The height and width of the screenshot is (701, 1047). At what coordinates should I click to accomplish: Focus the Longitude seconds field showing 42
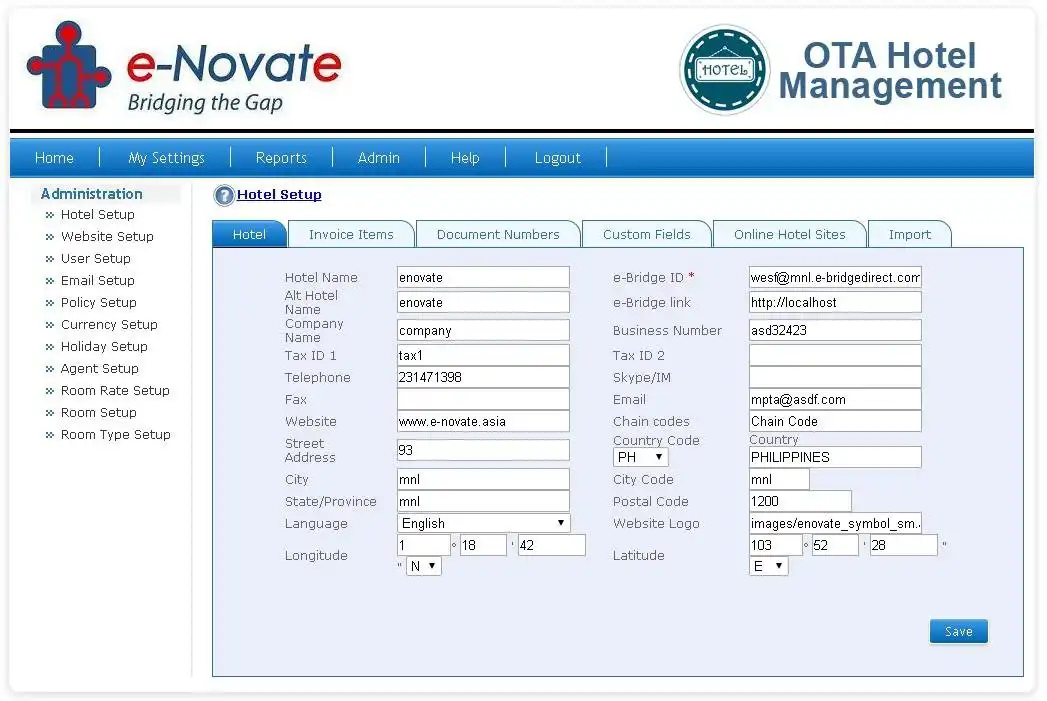[x=552, y=545]
